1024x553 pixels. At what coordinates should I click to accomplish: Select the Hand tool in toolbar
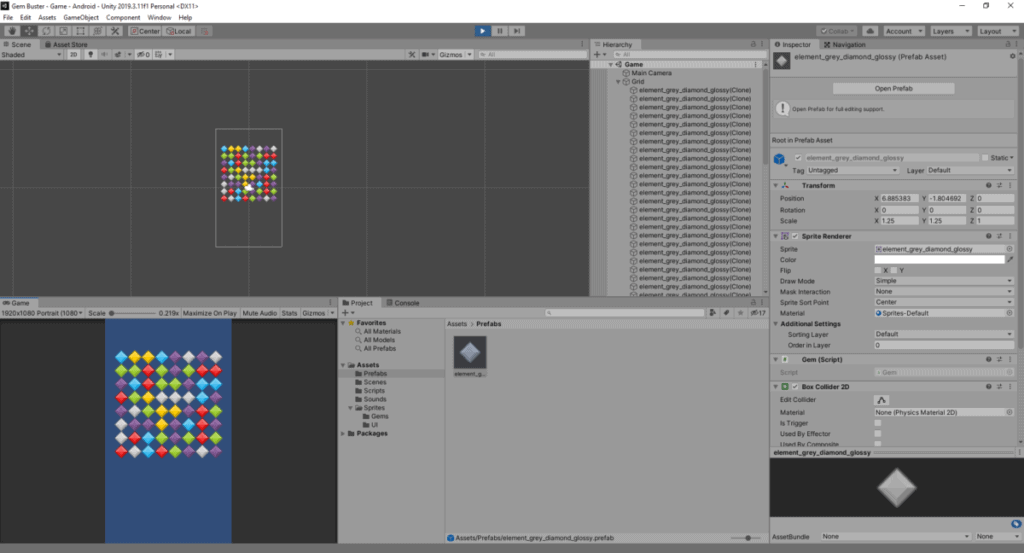point(11,31)
